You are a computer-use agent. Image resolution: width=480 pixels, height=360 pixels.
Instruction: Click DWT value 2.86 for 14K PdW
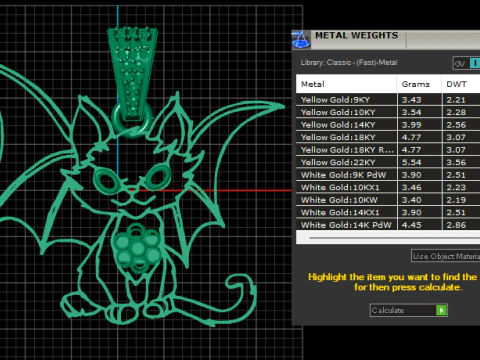click(456, 225)
